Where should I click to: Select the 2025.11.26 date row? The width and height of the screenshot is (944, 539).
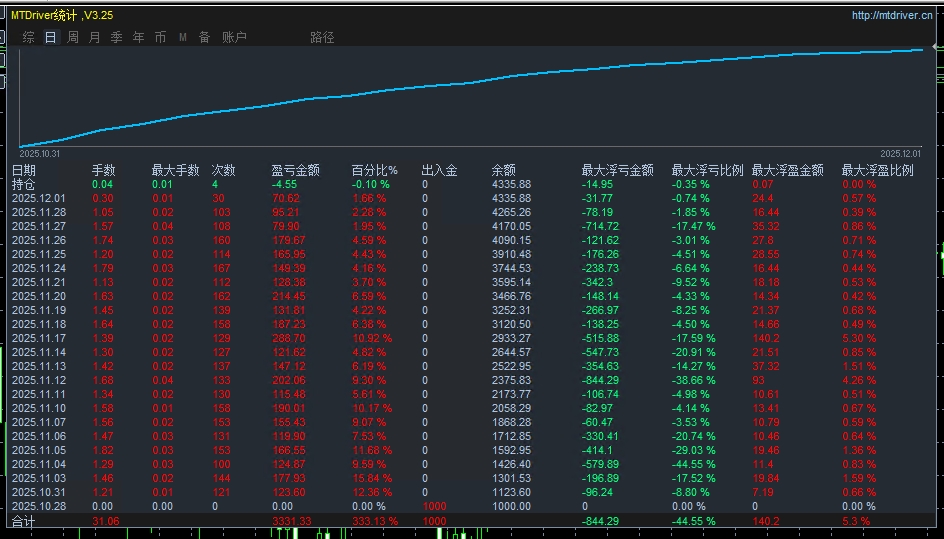[x=39, y=240]
